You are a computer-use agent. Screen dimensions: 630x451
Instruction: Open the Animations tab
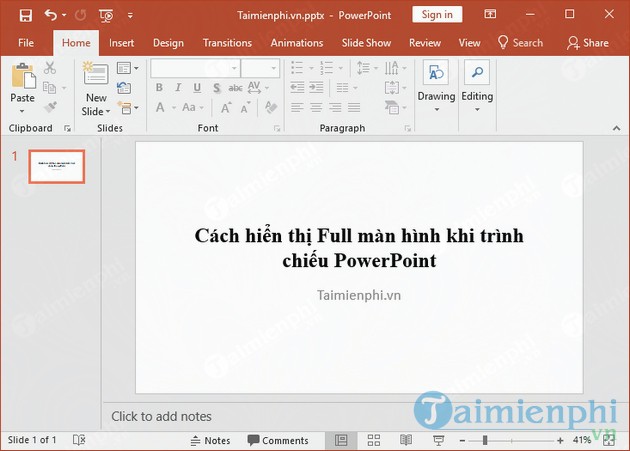[297, 43]
